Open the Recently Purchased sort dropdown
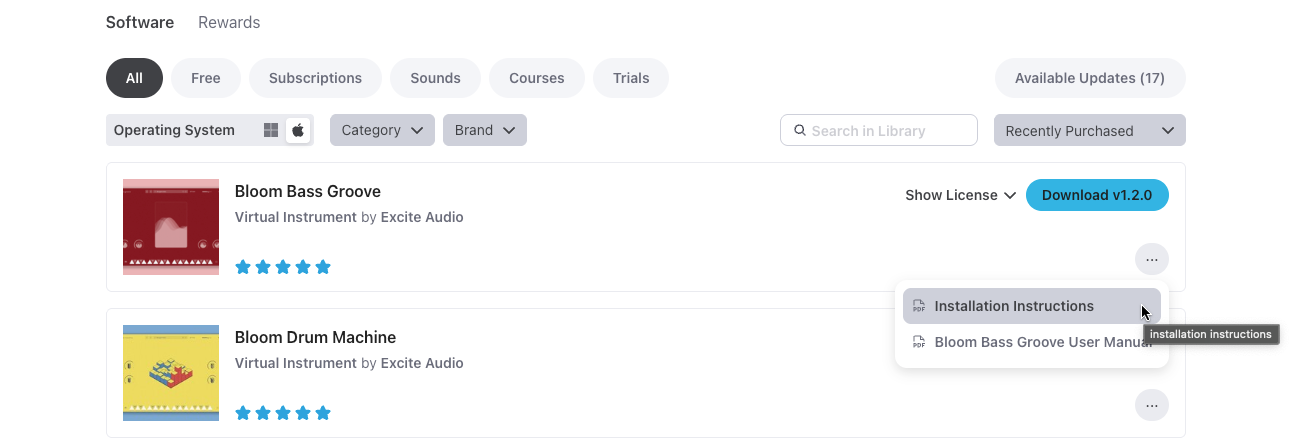 [1089, 130]
